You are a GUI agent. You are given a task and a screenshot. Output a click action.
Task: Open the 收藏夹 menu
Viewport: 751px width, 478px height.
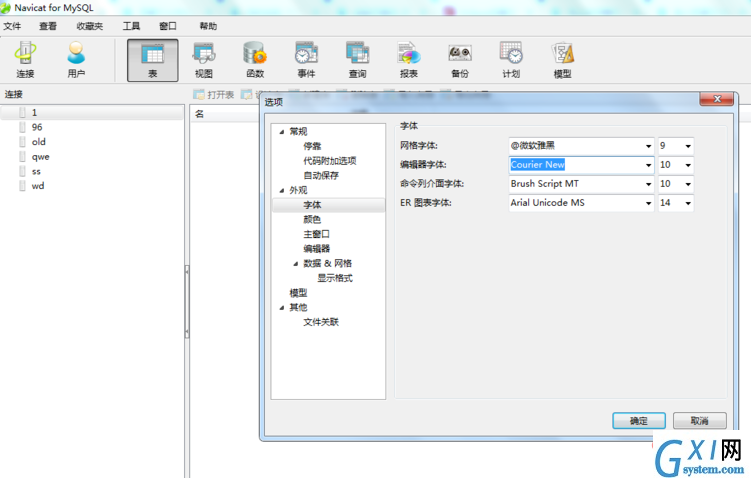[x=90, y=26]
